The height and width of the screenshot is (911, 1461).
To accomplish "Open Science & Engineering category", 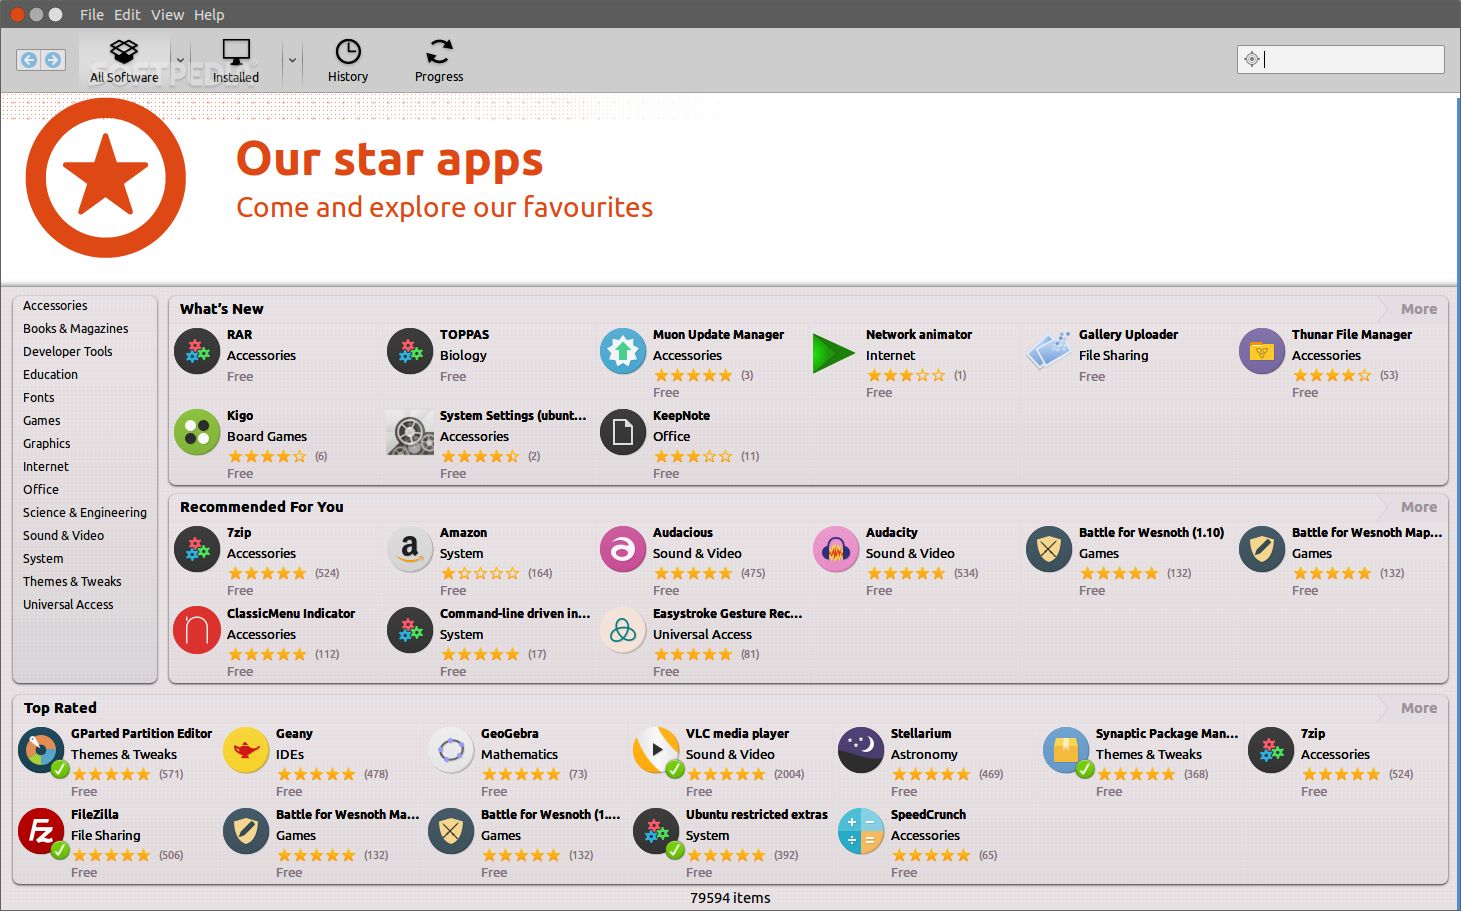I will 85,513.
